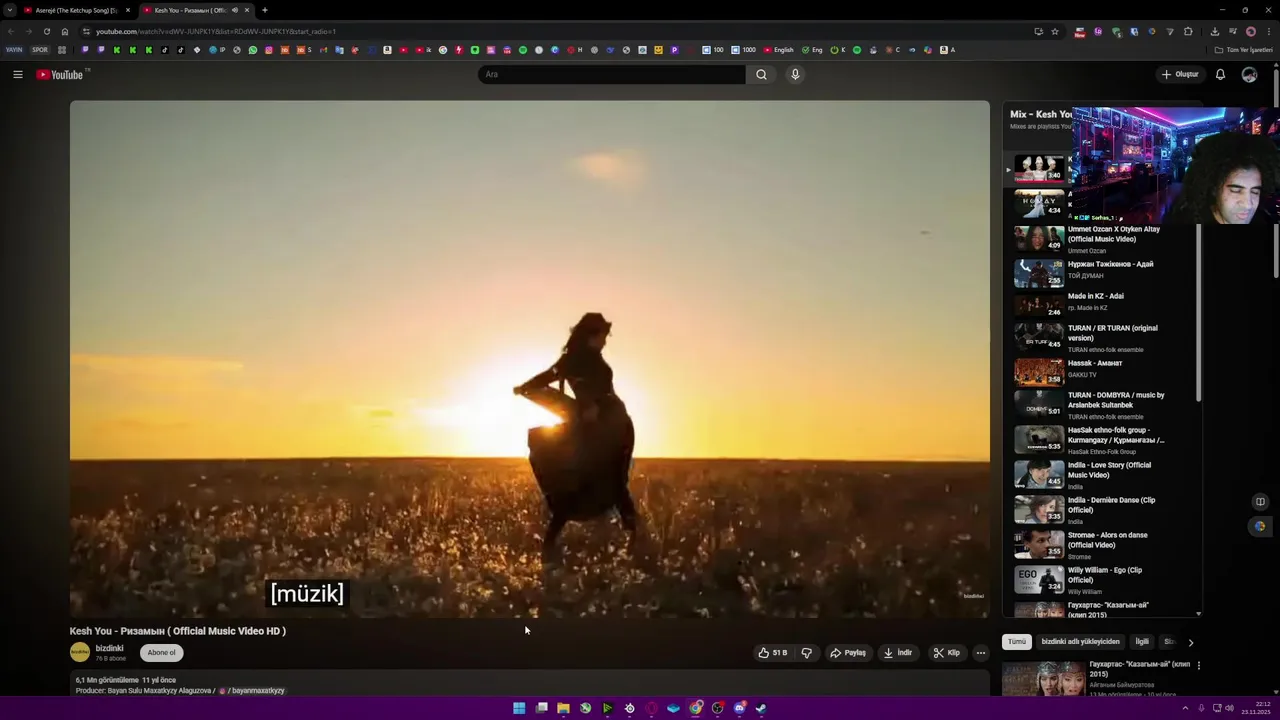
Task: Subscribe with Abone ol button
Action: (x=161, y=653)
